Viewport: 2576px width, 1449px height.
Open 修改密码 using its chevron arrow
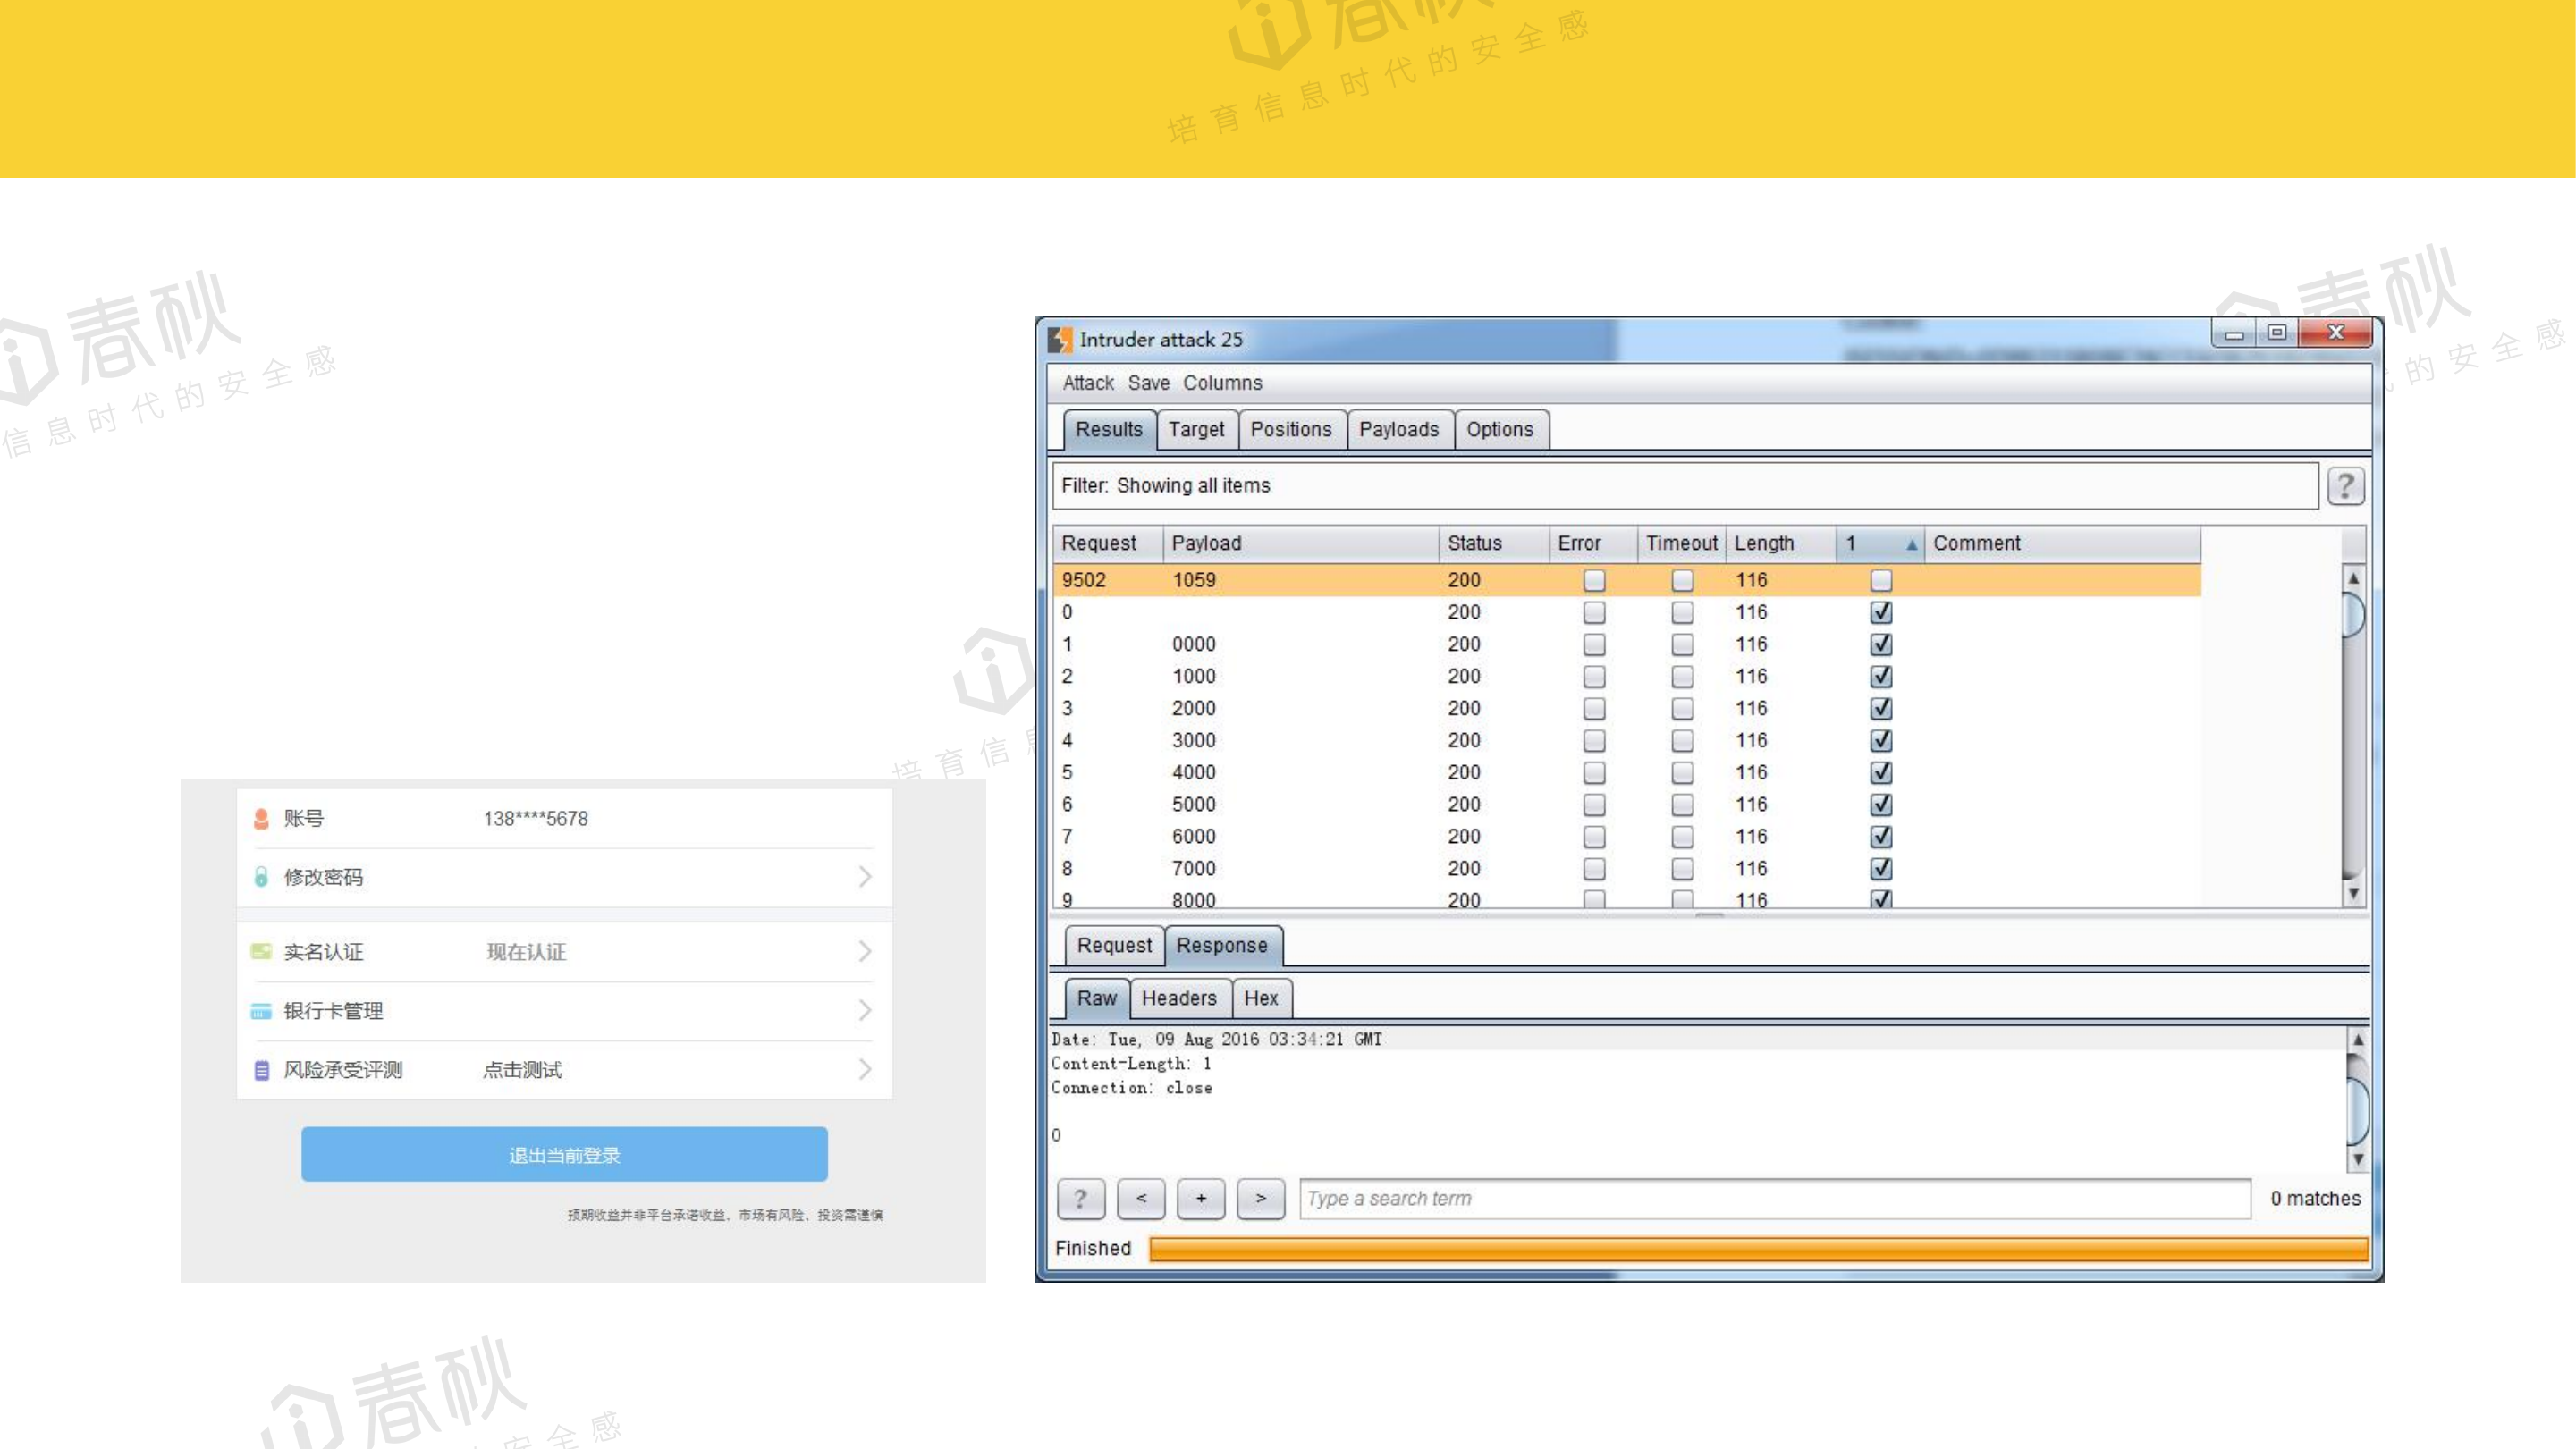tap(865, 877)
